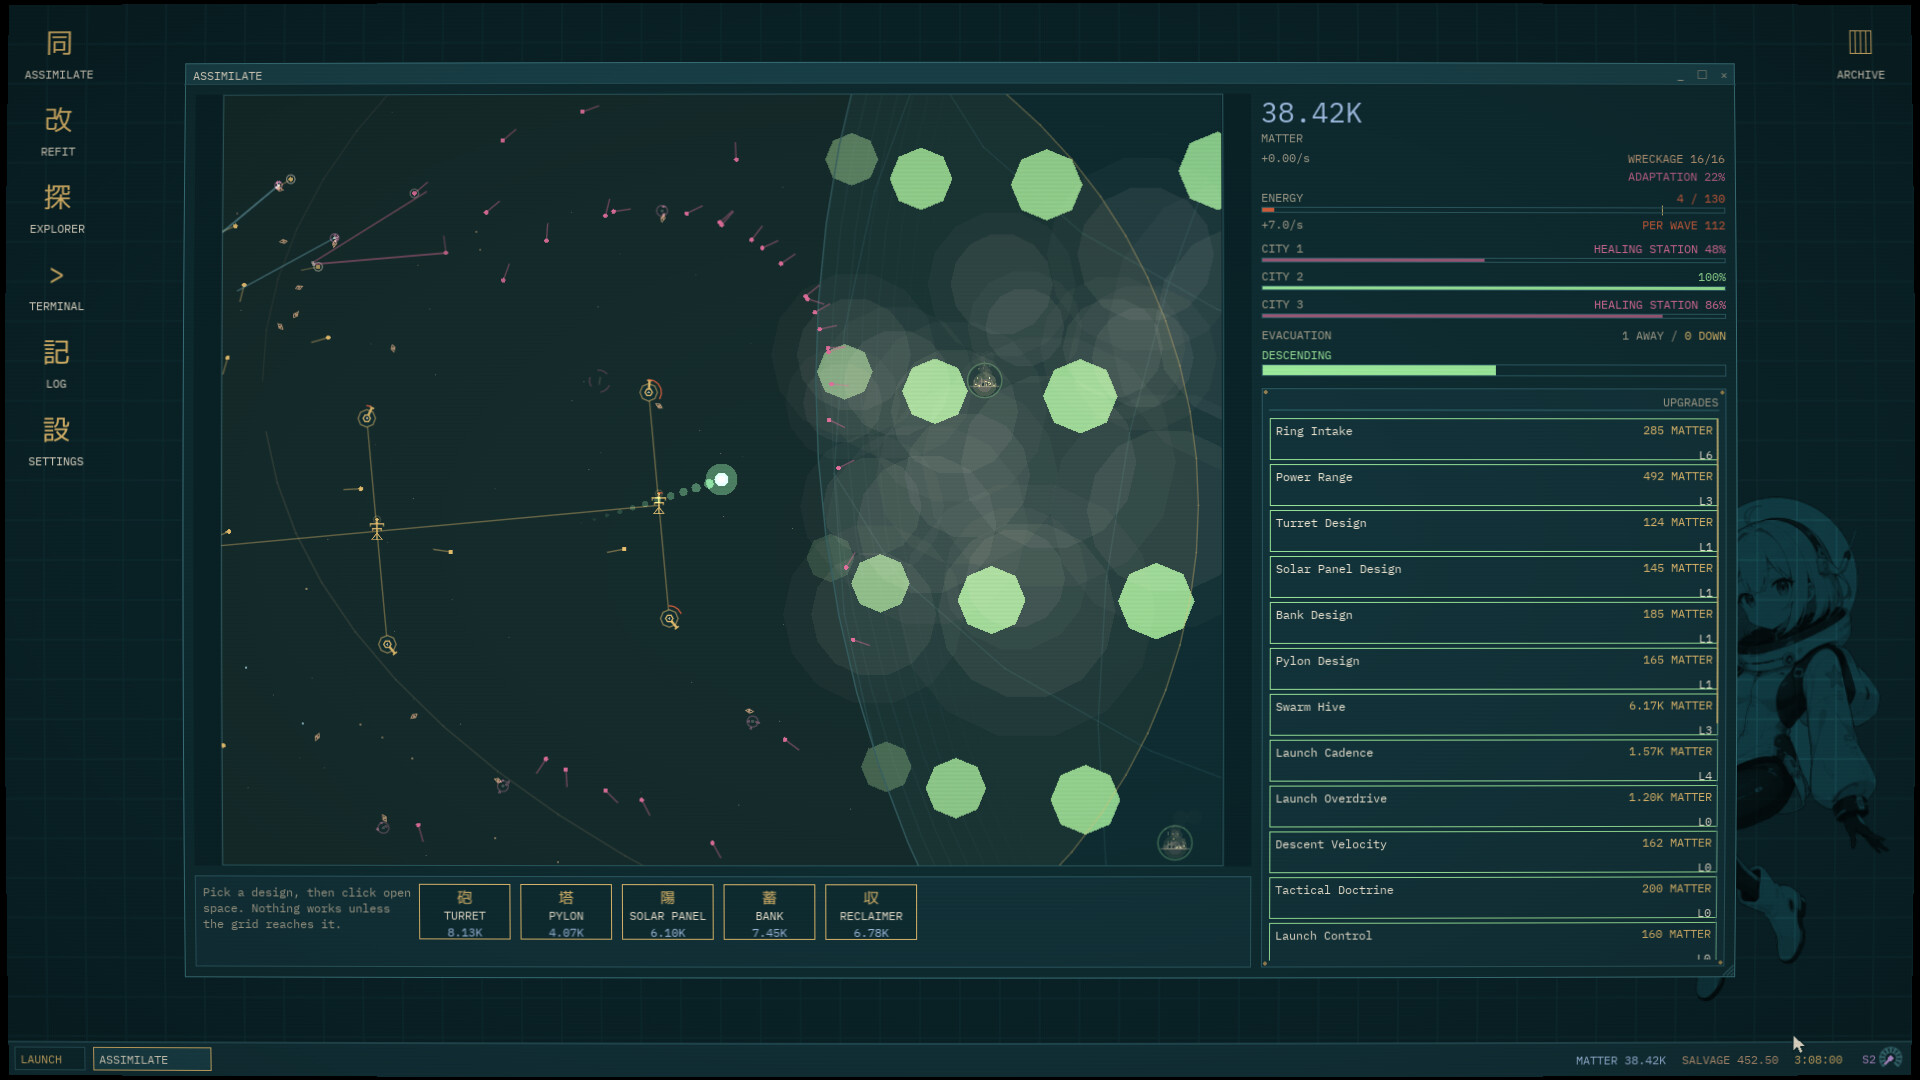Open the Settings sidebar icon
Viewport: 1920px width, 1080px height.
click(56, 441)
